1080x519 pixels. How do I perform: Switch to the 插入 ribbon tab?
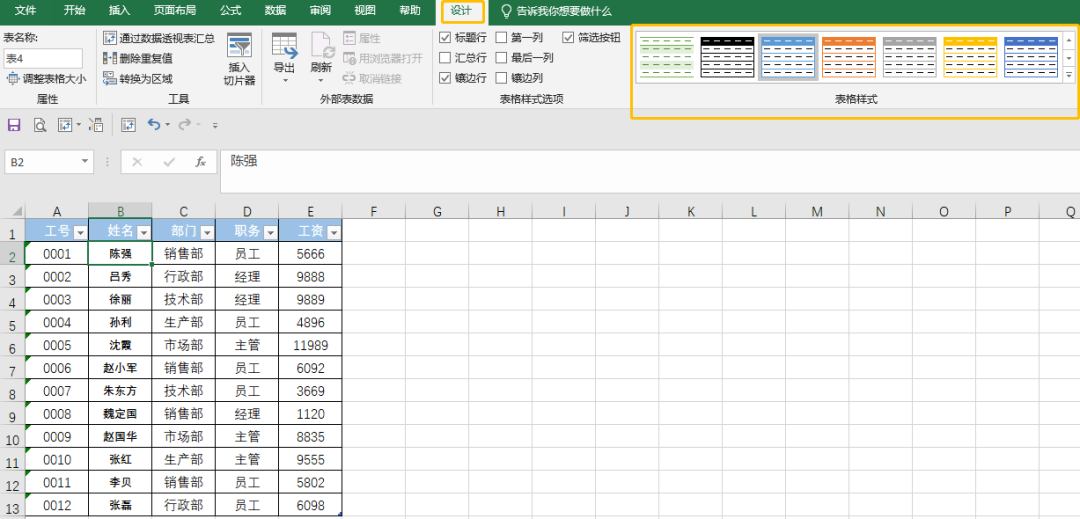tap(119, 11)
